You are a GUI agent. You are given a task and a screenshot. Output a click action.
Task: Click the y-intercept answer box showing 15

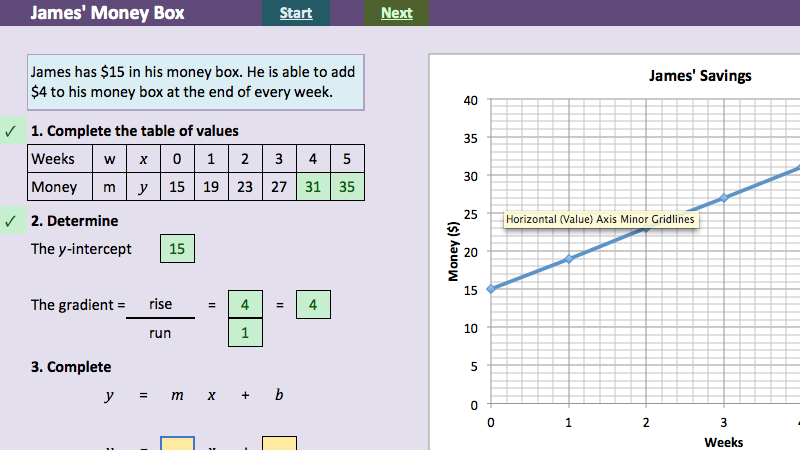177,249
